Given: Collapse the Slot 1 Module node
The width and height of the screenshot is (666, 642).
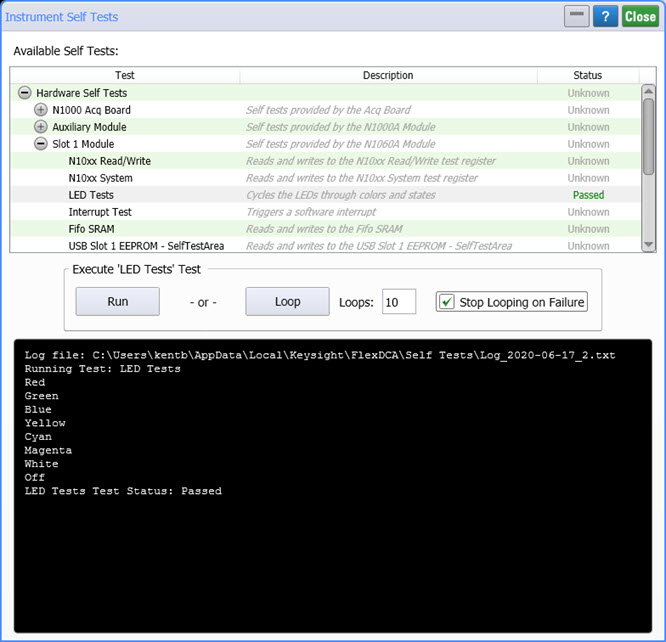Looking at the screenshot, I should (41, 144).
